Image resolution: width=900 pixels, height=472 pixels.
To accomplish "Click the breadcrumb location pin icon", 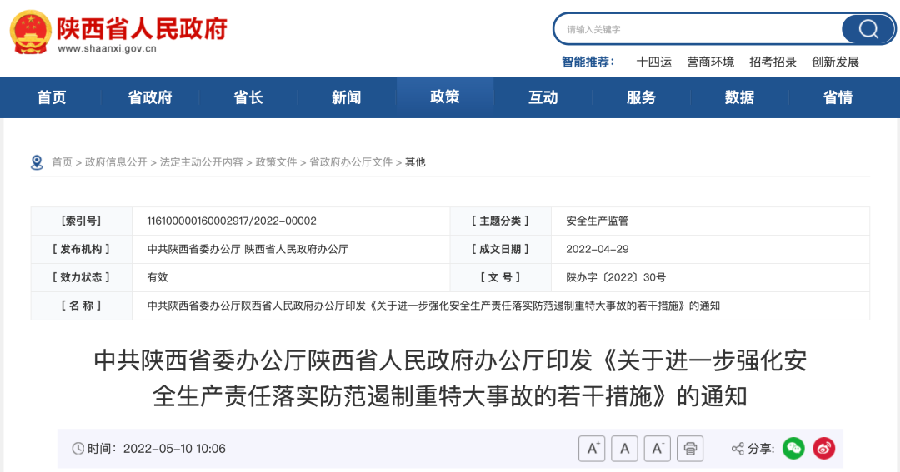I will point(38,162).
